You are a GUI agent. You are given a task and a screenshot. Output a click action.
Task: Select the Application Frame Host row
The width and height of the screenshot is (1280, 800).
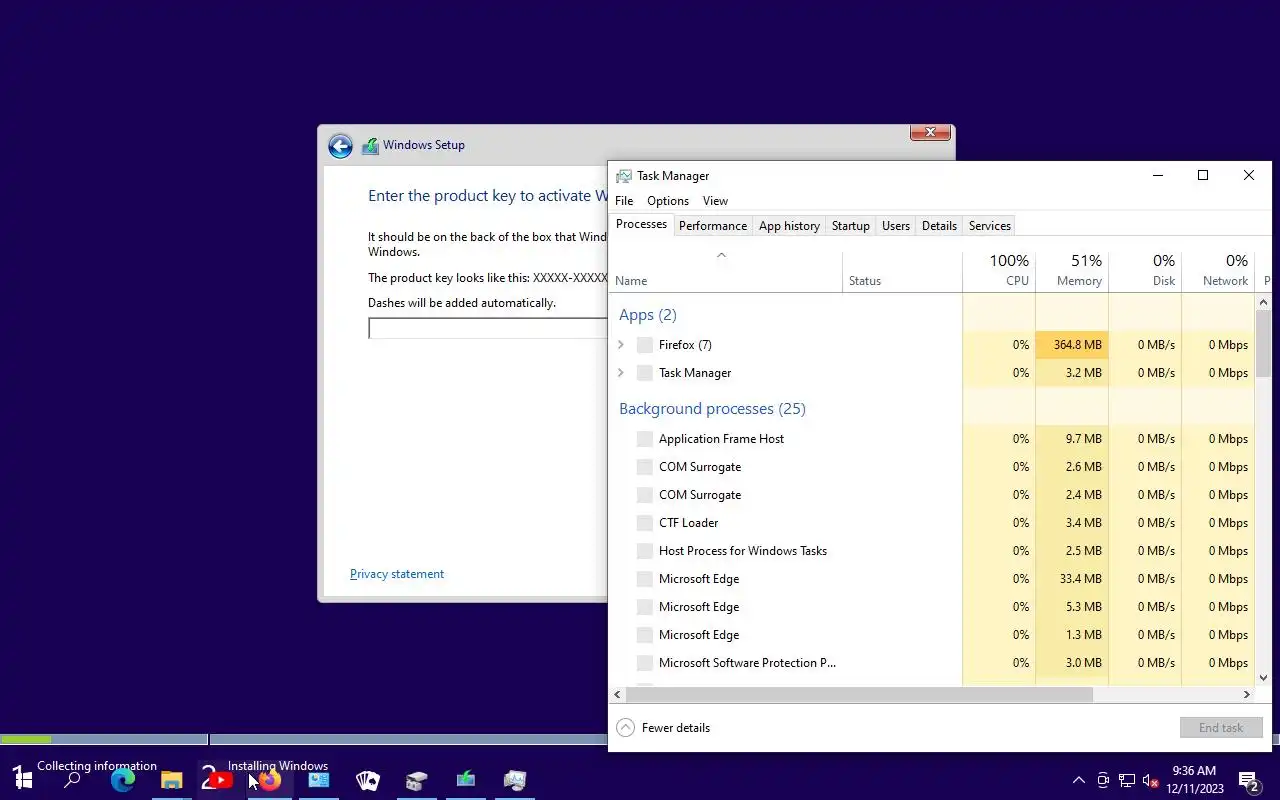[932, 439]
